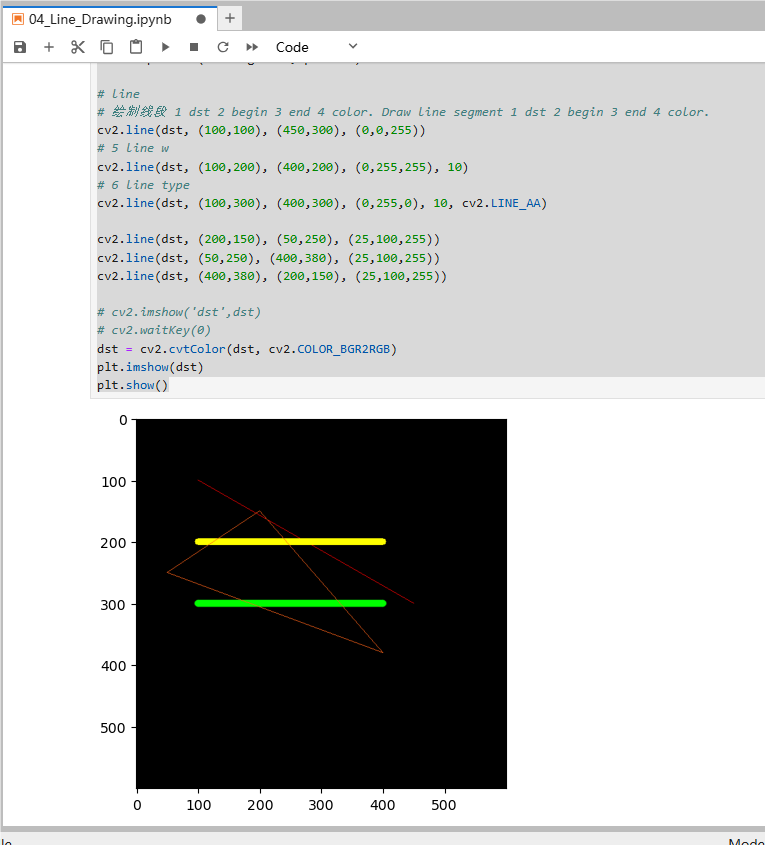Restart kernel and run all cells

(252, 47)
